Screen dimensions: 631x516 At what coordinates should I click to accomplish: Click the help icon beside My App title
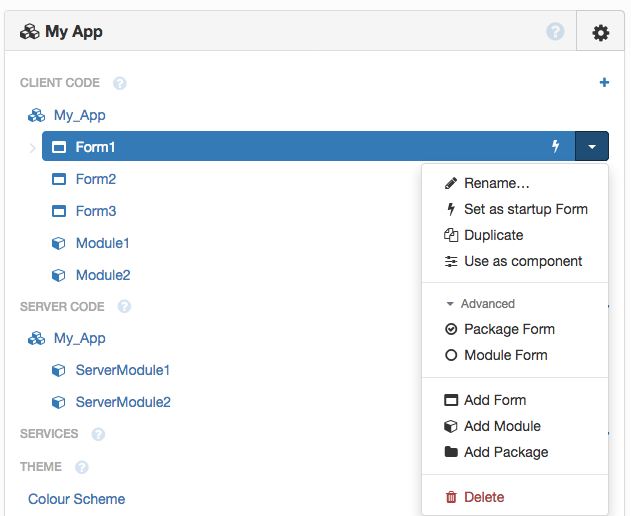(x=555, y=32)
